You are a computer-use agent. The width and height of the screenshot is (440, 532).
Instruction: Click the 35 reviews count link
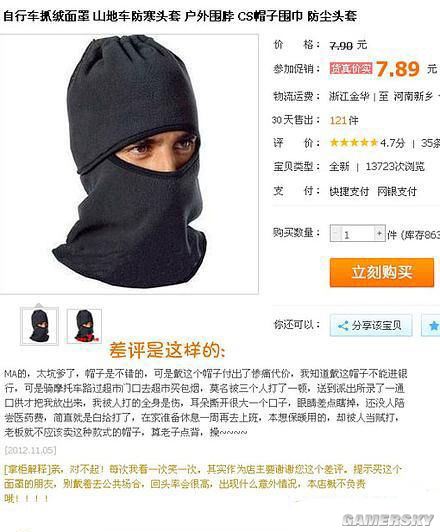430,143
